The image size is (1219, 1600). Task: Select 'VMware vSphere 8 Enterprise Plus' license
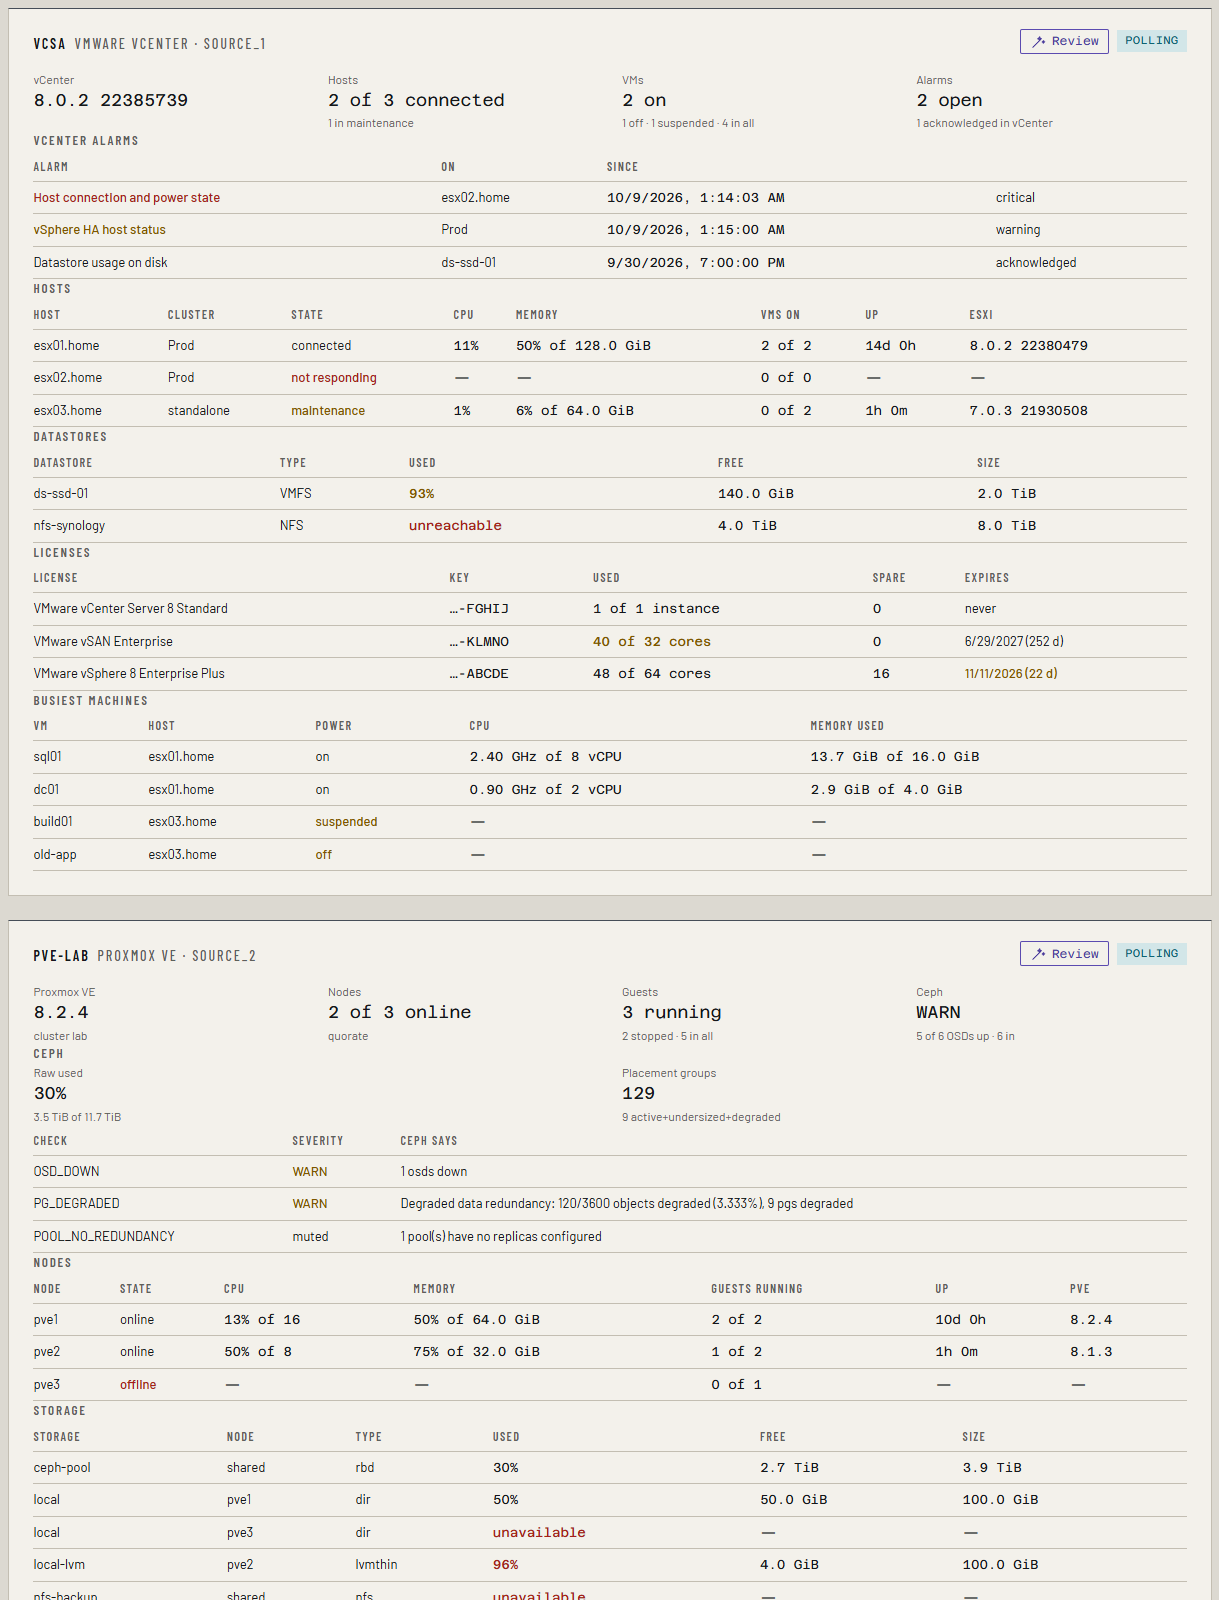tap(129, 674)
